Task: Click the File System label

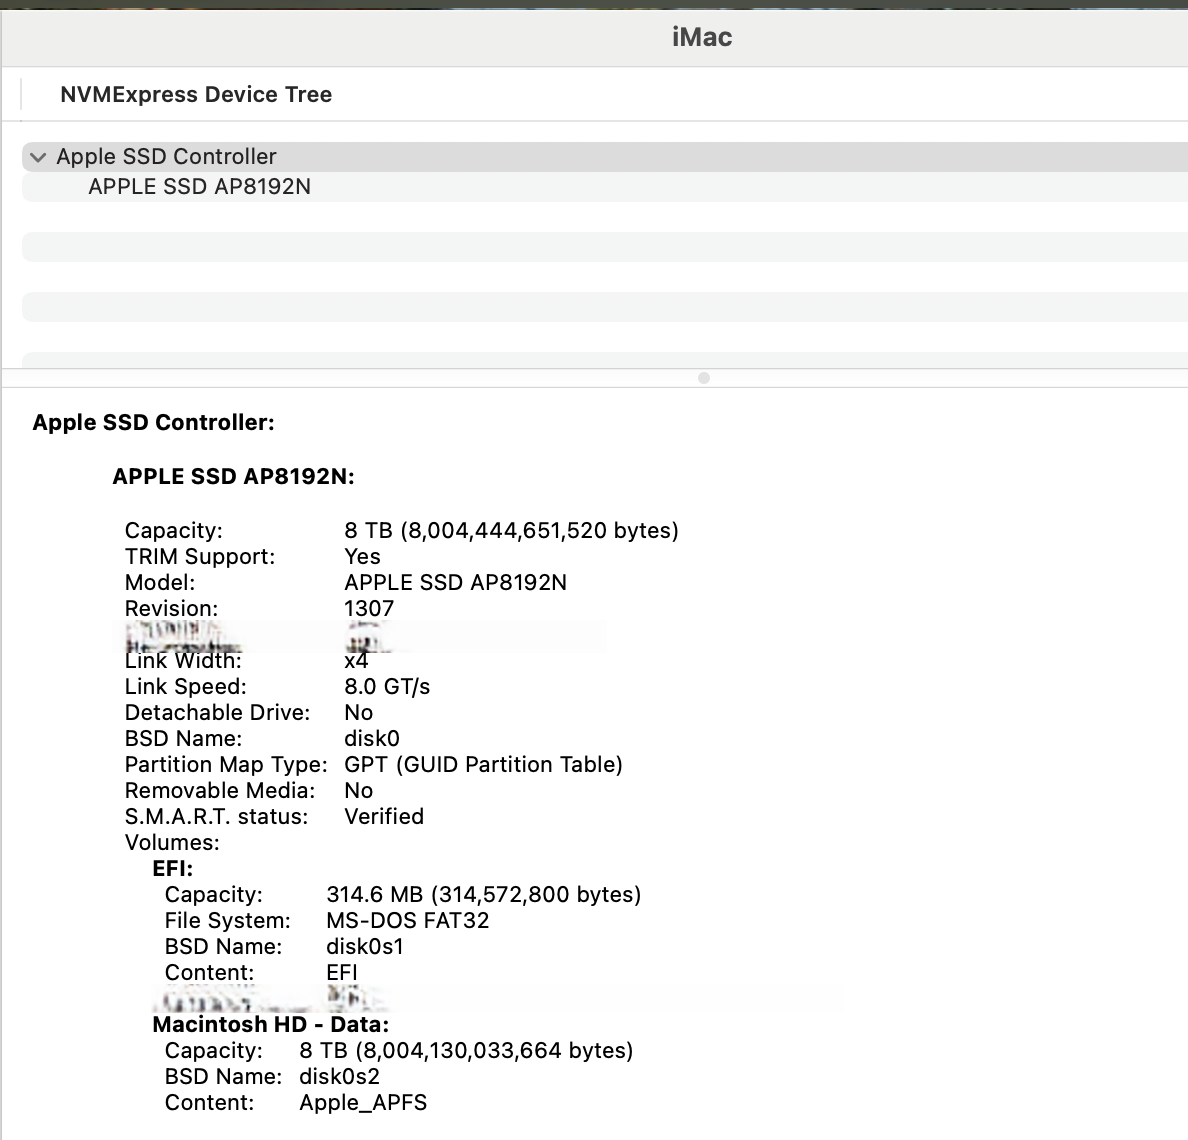Action: click(227, 920)
